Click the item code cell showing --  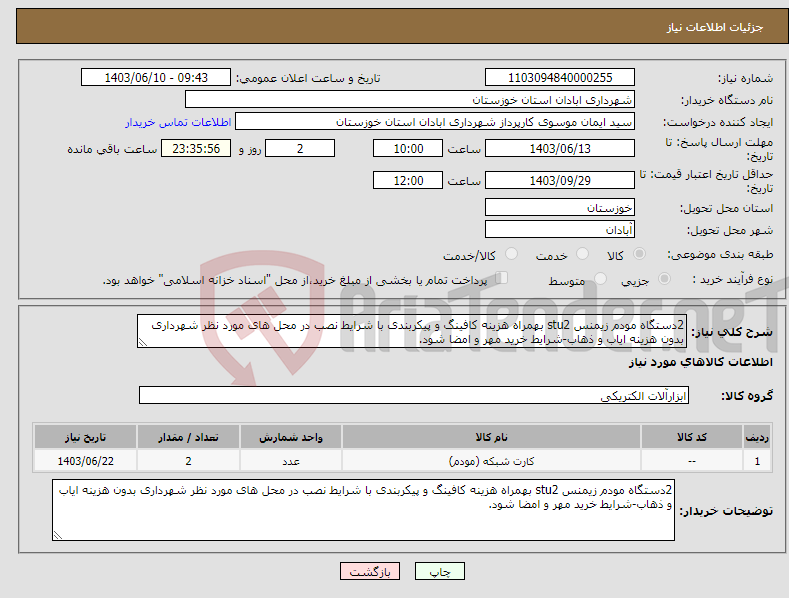[692, 461]
